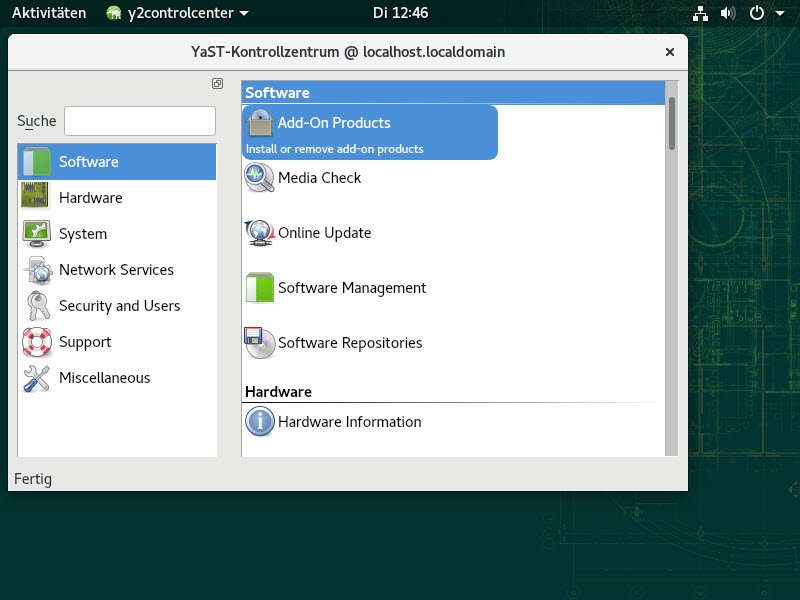Open Software Repositories module
This screenshot has width=800, height=600.
tap(349, 343)
